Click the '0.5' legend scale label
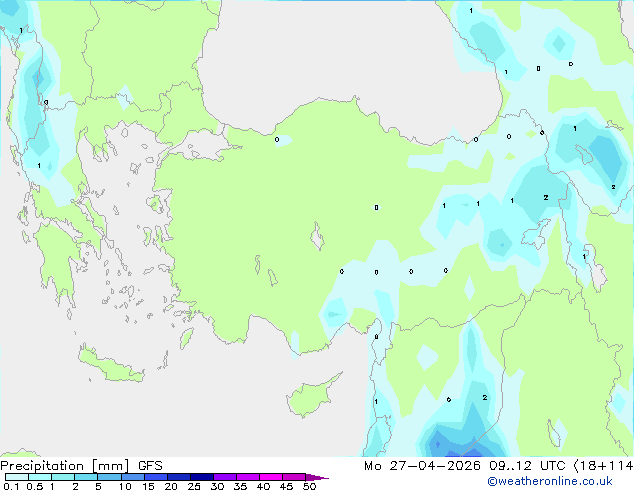The image size is (634, 490). point(35,486)
